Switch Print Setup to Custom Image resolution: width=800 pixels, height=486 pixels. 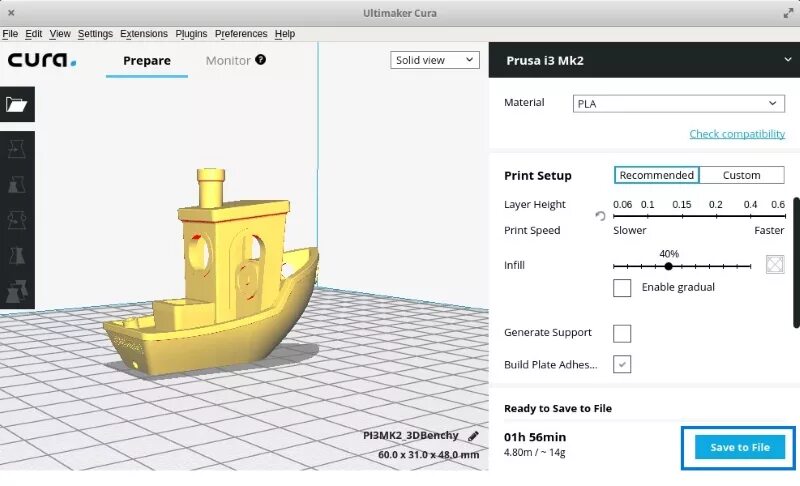click(741, 175)
